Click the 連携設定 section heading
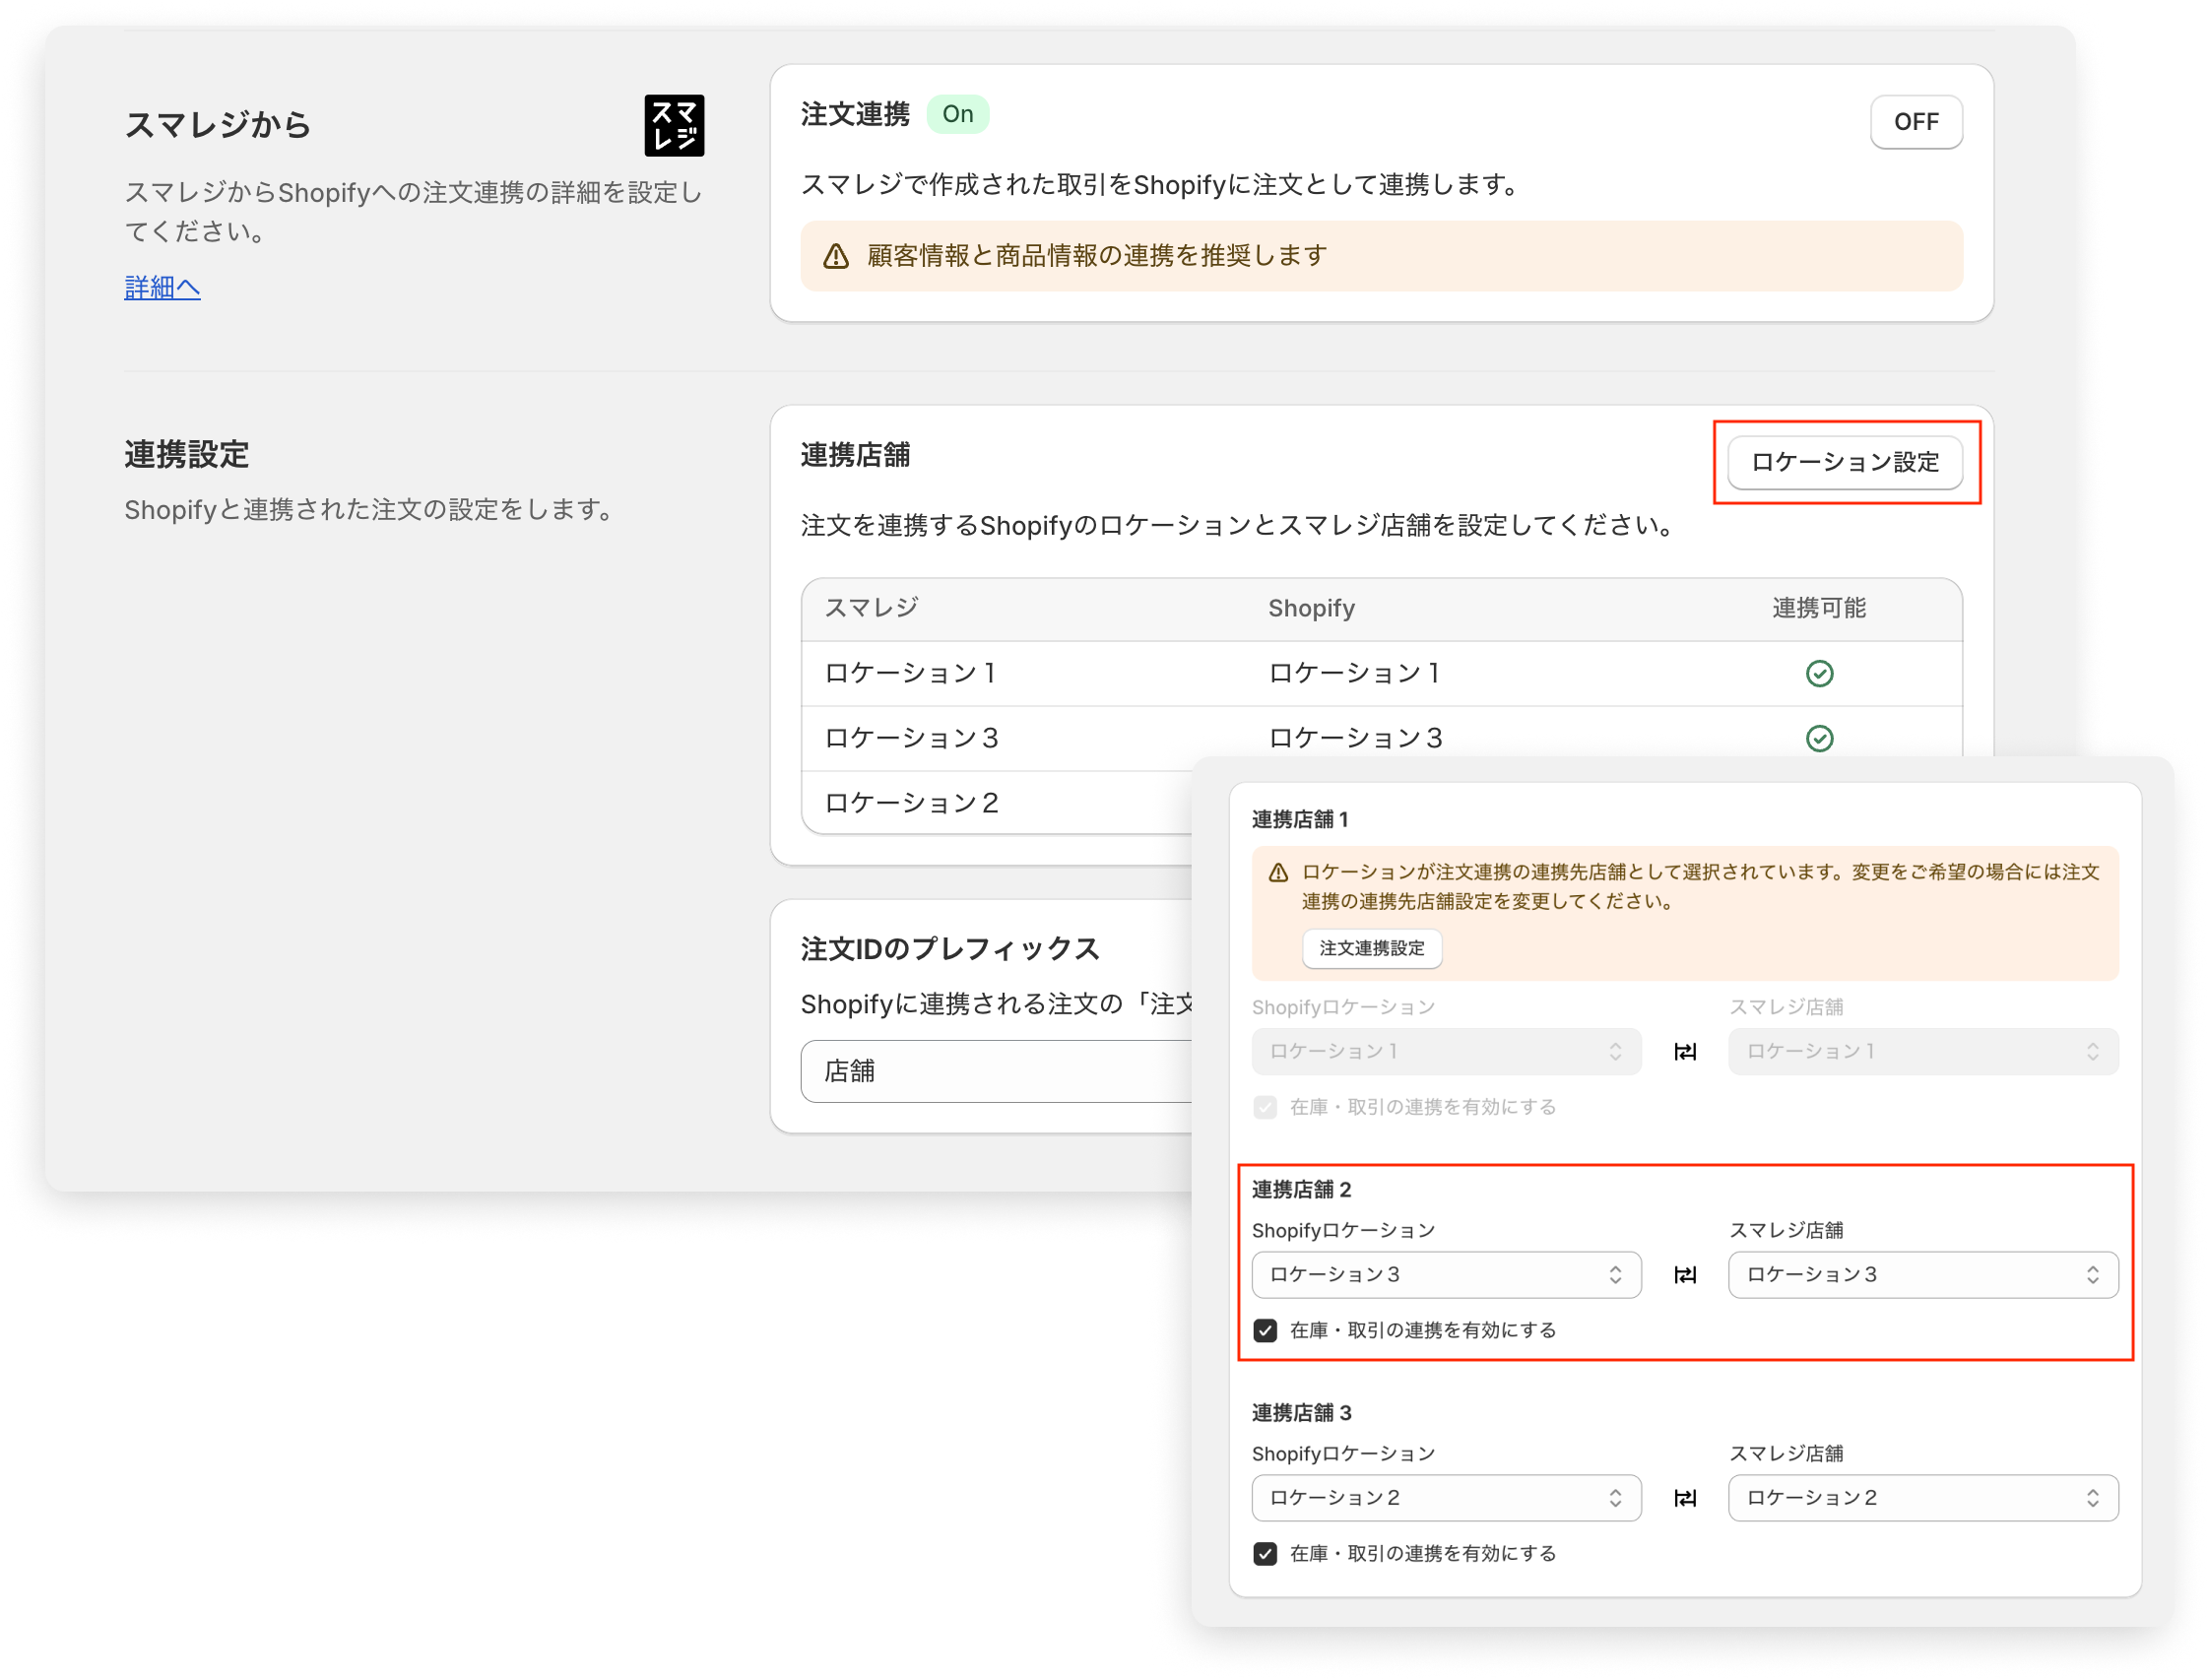This screenshot has height=1680, width=2208. pos(186,455)
